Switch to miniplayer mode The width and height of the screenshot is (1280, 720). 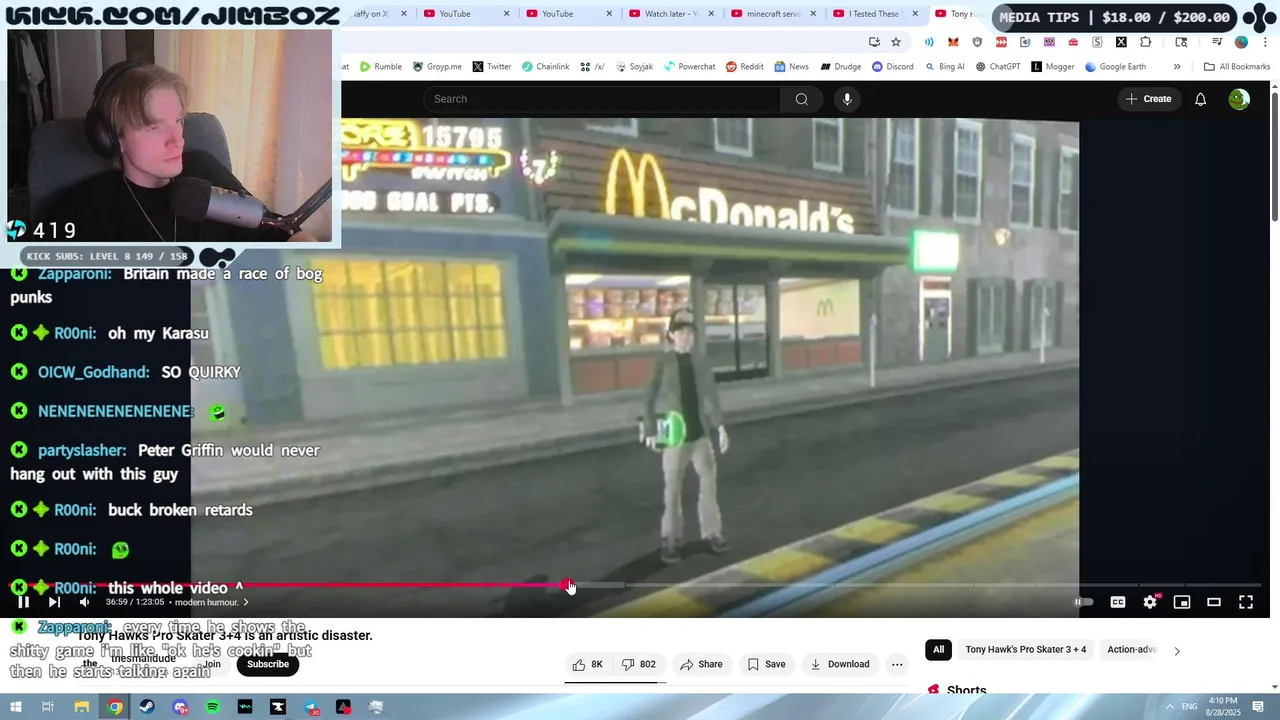tap(1182, 602)
